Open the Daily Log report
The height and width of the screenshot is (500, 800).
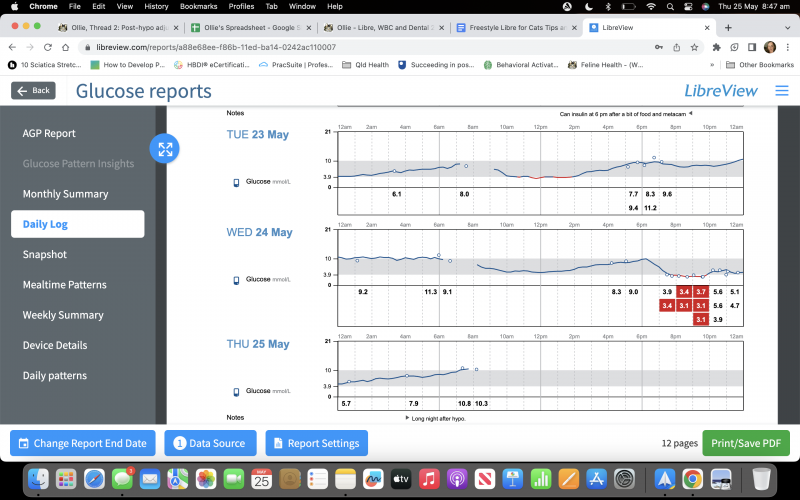coord(78,224)
